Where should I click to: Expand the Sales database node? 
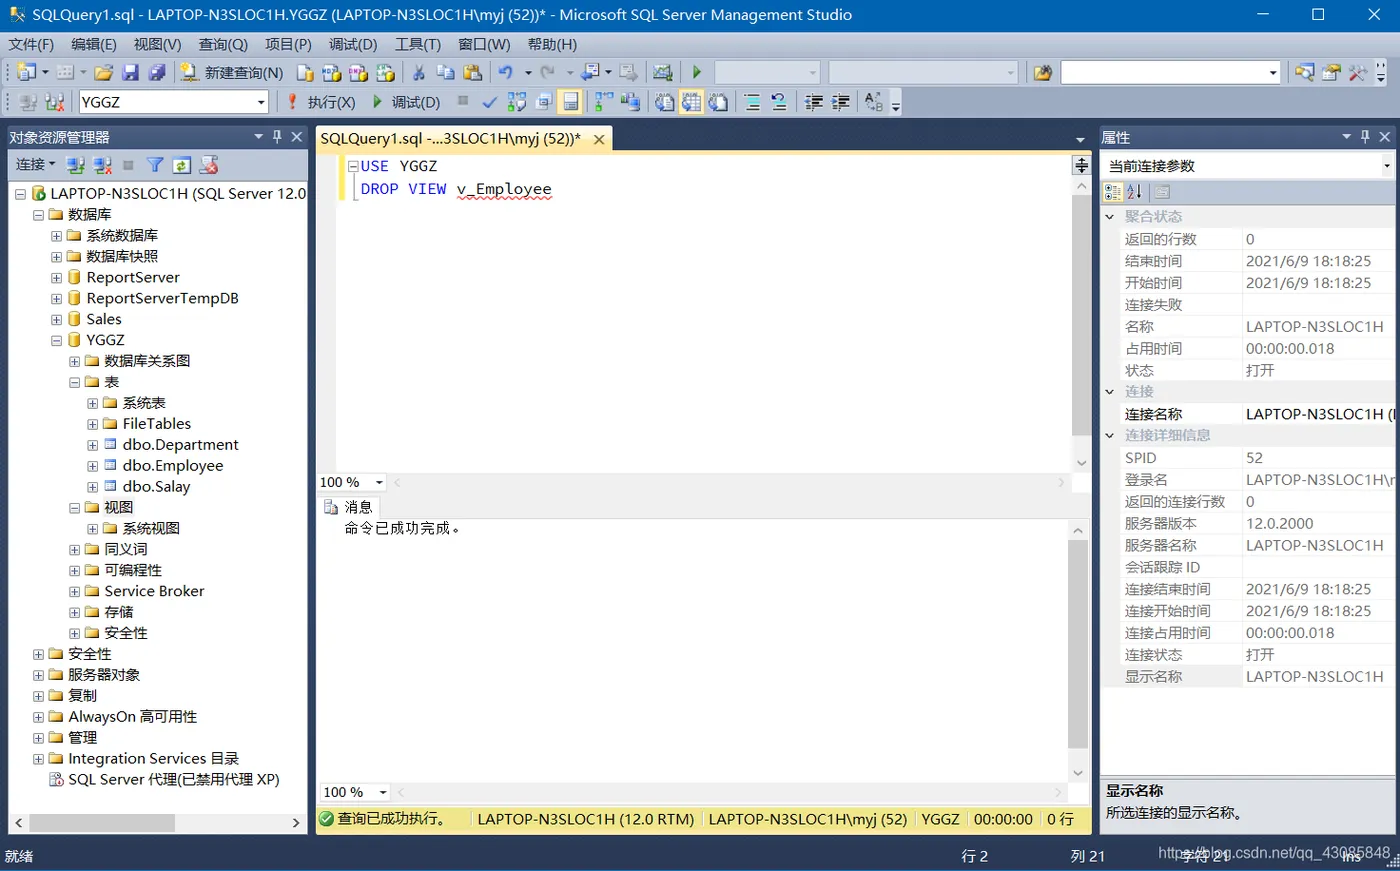(x=57, y=320)
